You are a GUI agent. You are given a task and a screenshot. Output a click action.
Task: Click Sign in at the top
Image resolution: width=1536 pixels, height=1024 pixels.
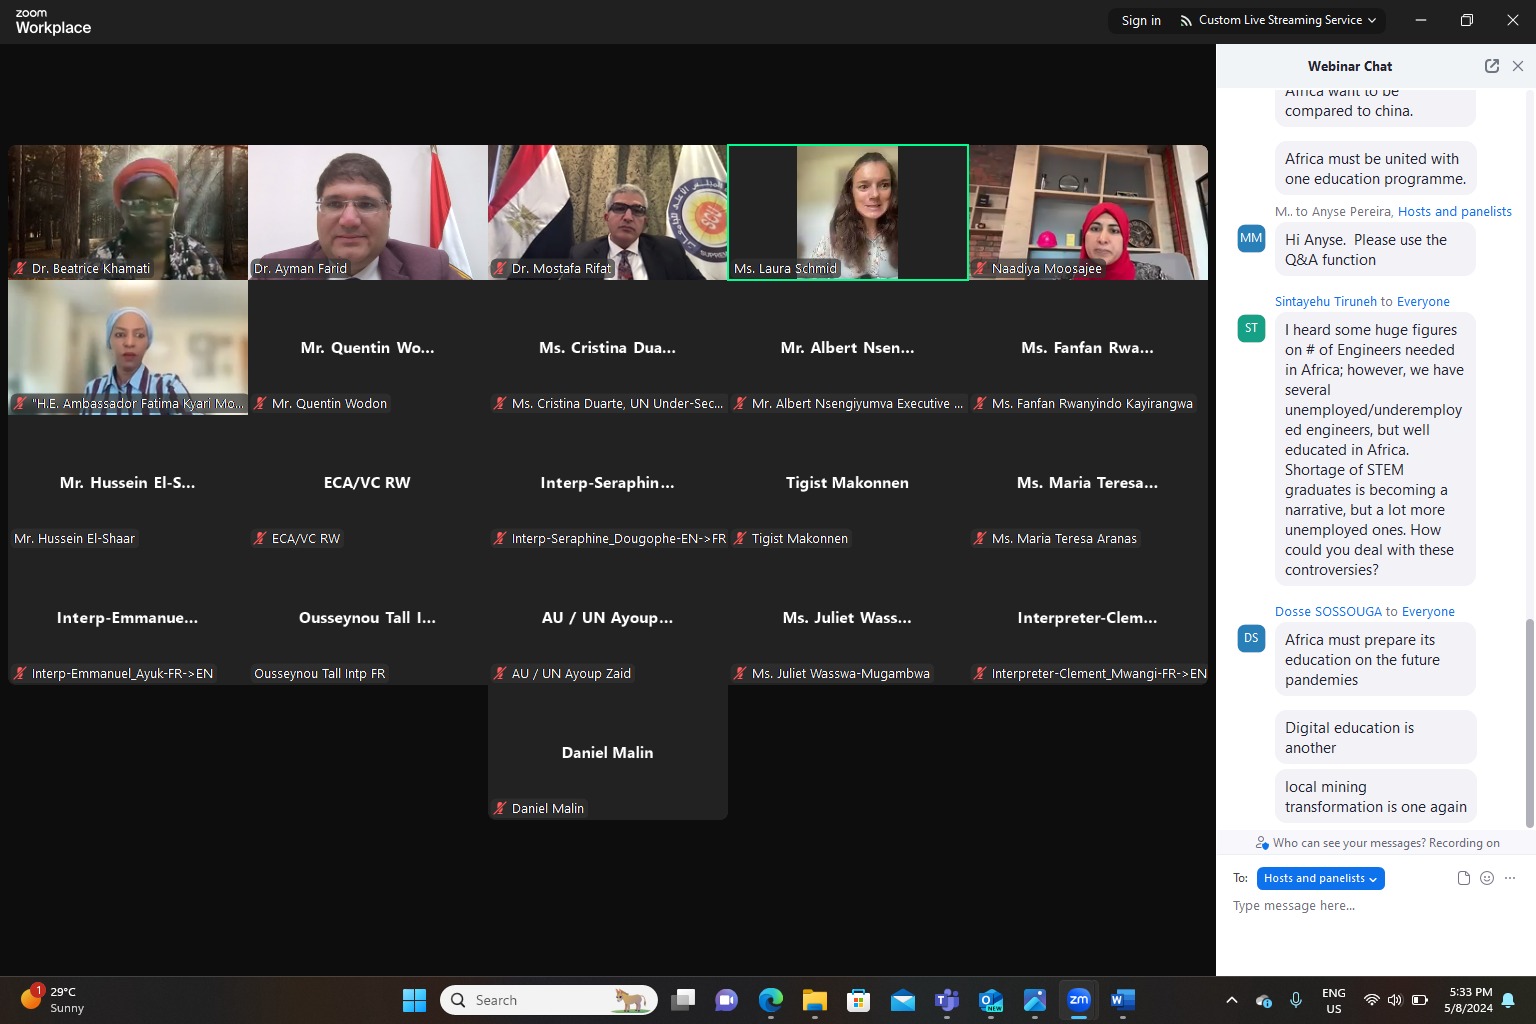coord(1141,20)
